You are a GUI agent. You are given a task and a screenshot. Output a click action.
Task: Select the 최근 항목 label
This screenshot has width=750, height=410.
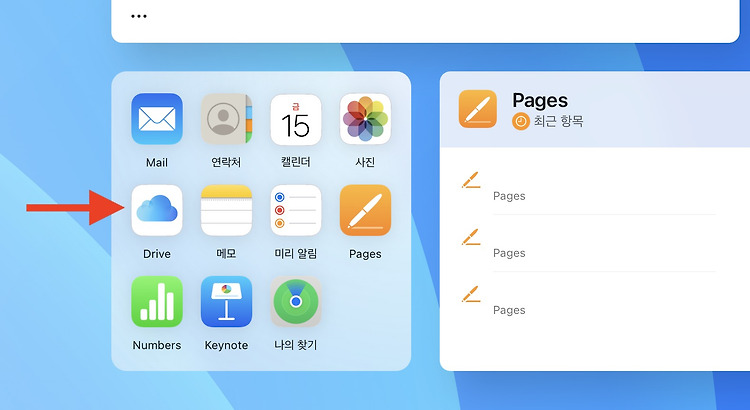pos(558,122)
